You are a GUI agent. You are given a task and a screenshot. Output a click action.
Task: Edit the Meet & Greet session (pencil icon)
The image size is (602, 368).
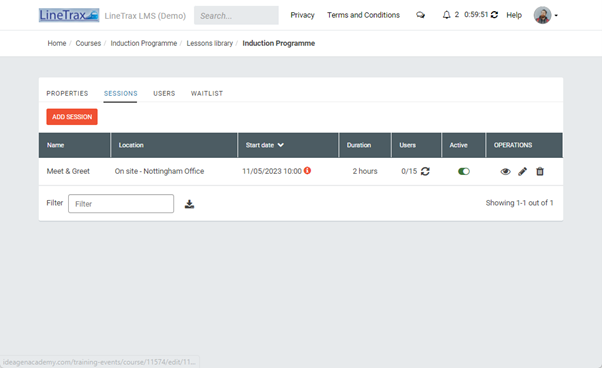click(x=523, y=172)
